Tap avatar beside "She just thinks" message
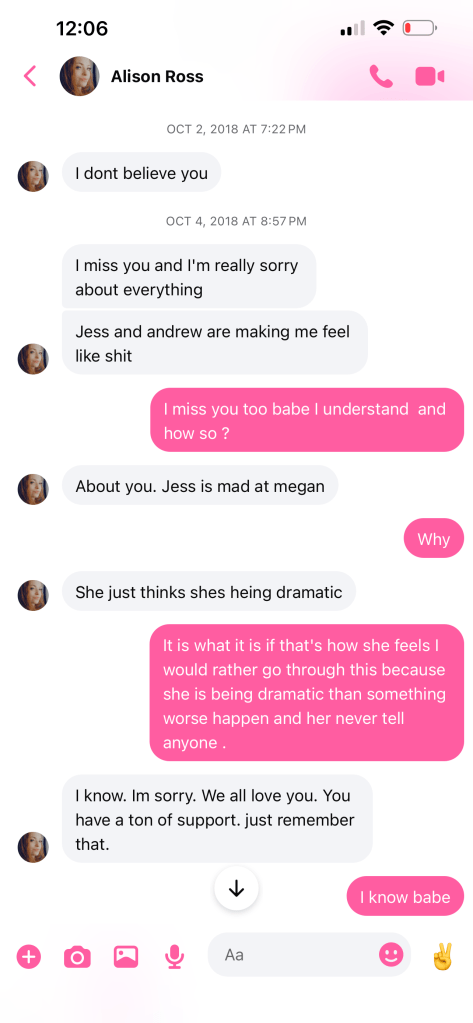 coord(33,595)
